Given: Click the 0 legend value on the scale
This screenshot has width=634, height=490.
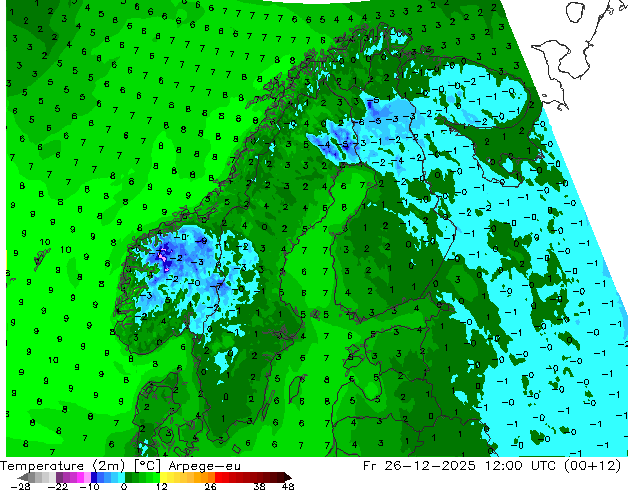Looking at the screenshot, I should click(x=124, y=486).
